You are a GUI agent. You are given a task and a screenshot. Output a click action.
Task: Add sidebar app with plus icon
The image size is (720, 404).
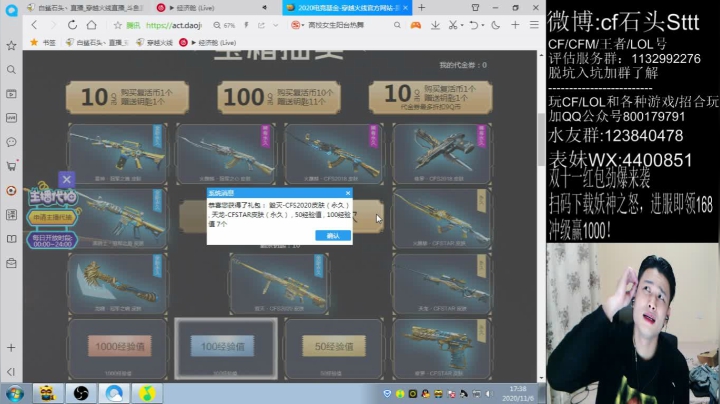pyautogui.click(x=11, y=348)
